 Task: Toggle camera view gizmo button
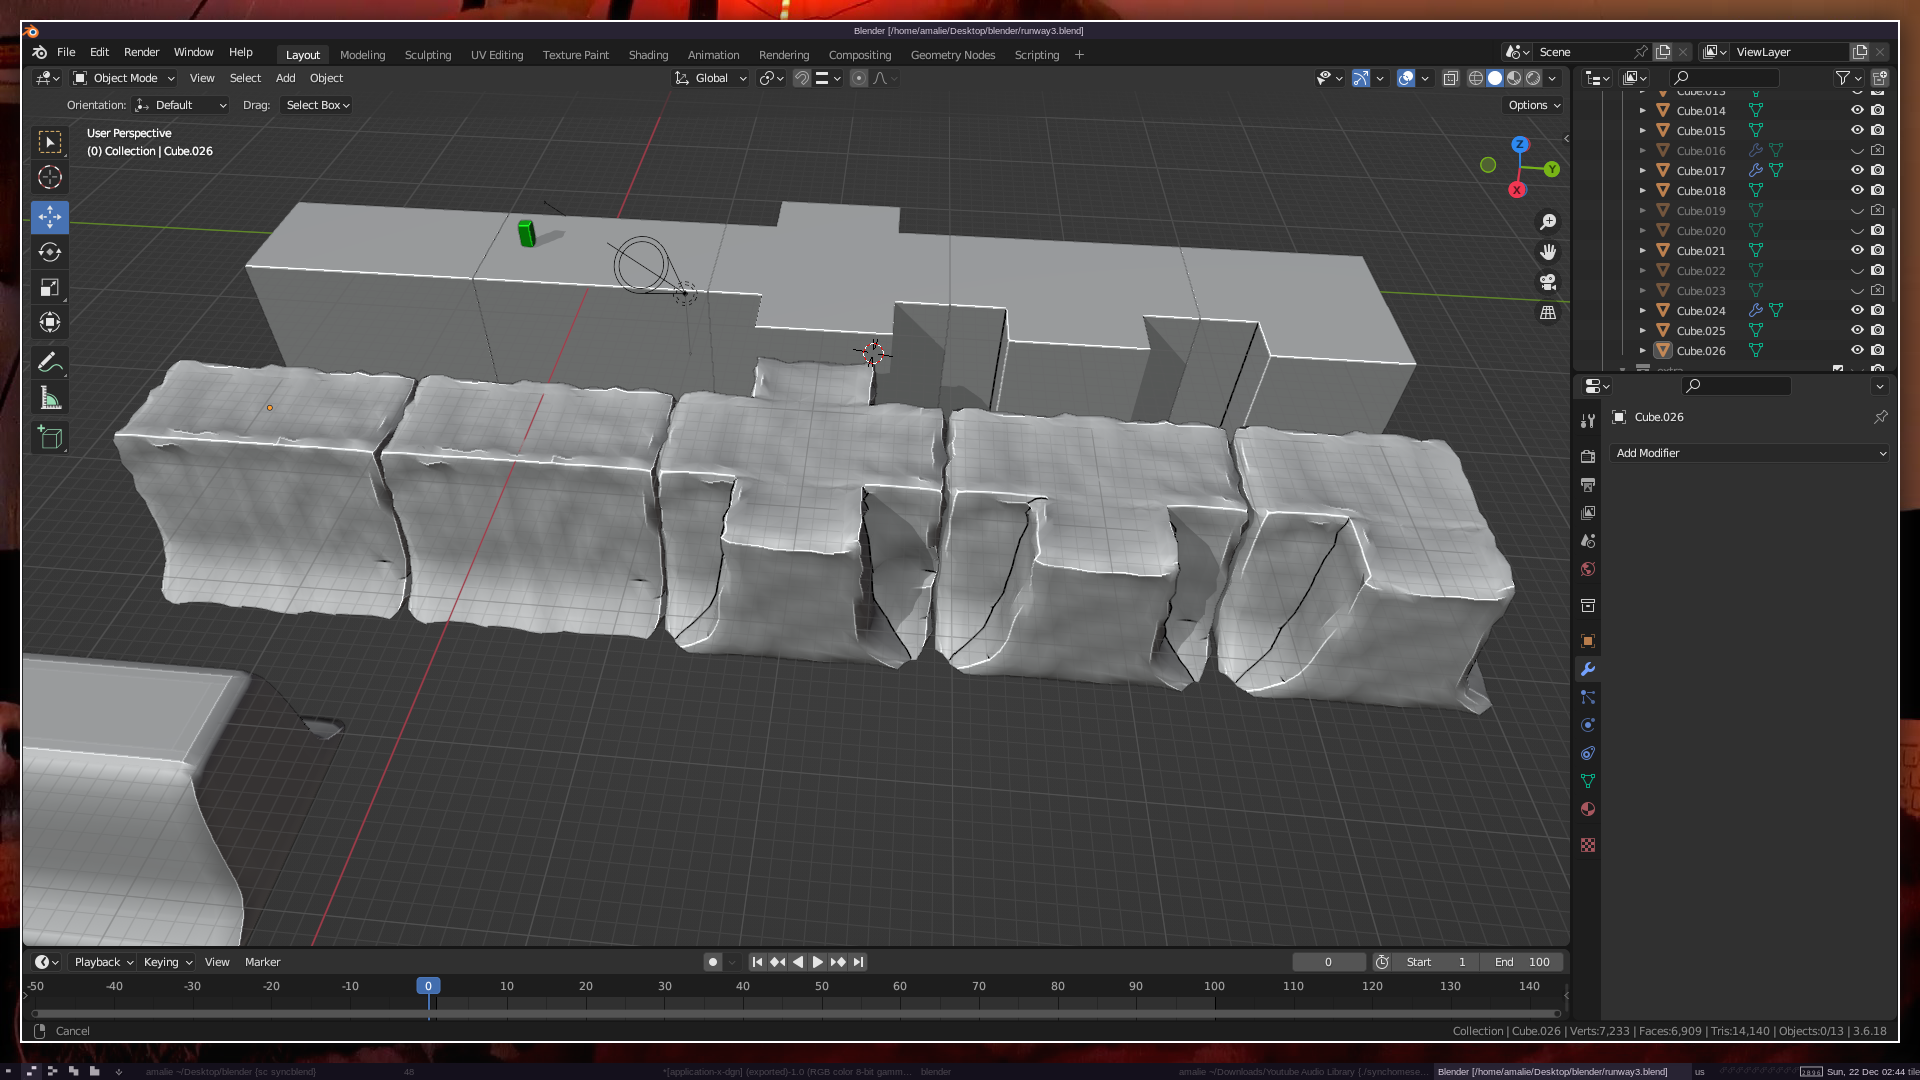coord(1548,283)
